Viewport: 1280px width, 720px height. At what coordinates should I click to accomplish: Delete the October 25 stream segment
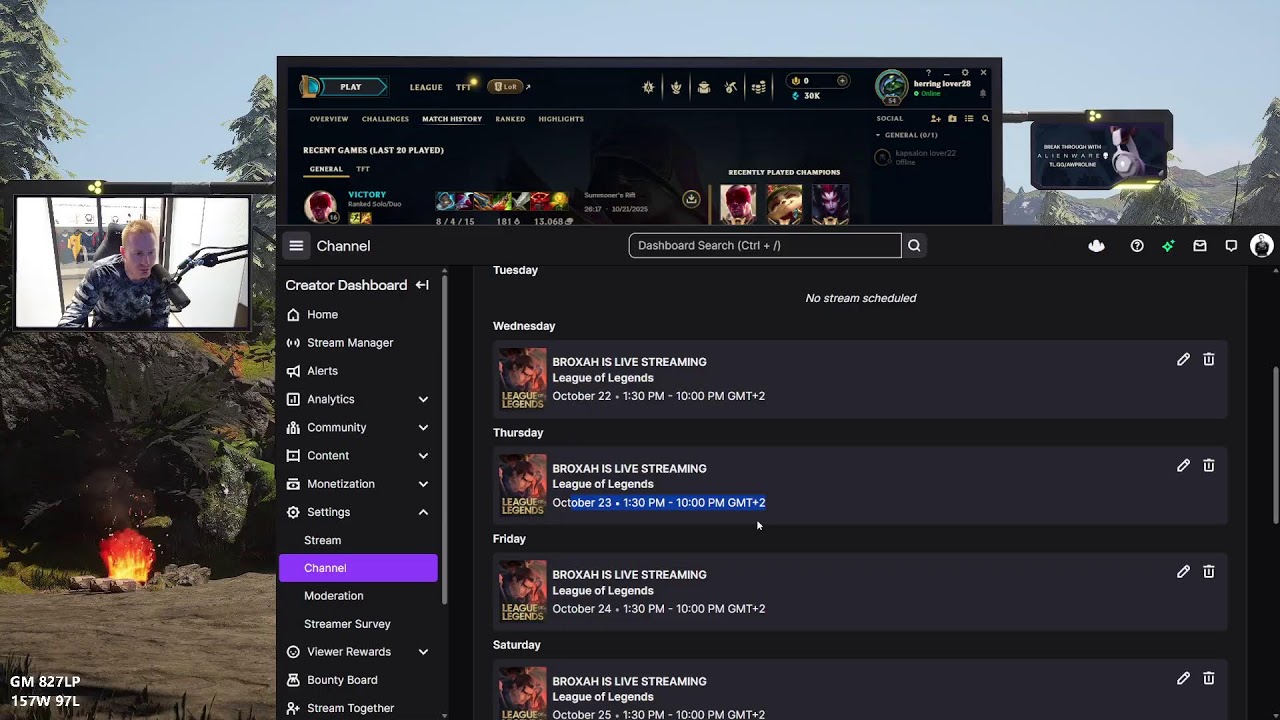[1209, 678]
